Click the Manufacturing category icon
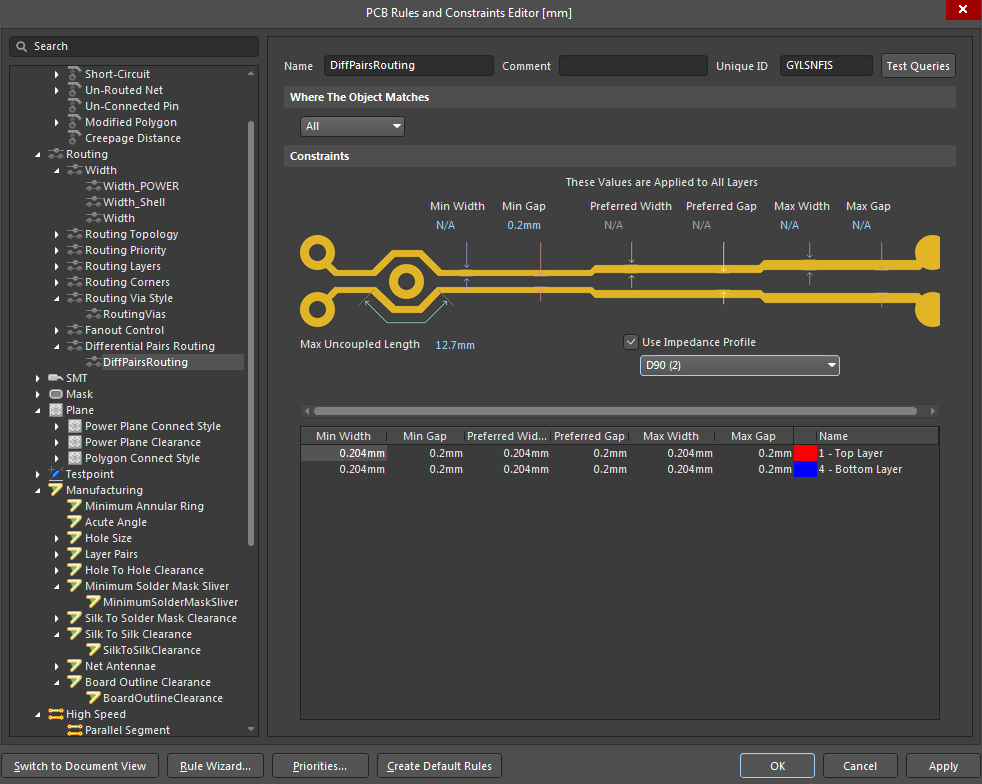 (x=57, y=490)
